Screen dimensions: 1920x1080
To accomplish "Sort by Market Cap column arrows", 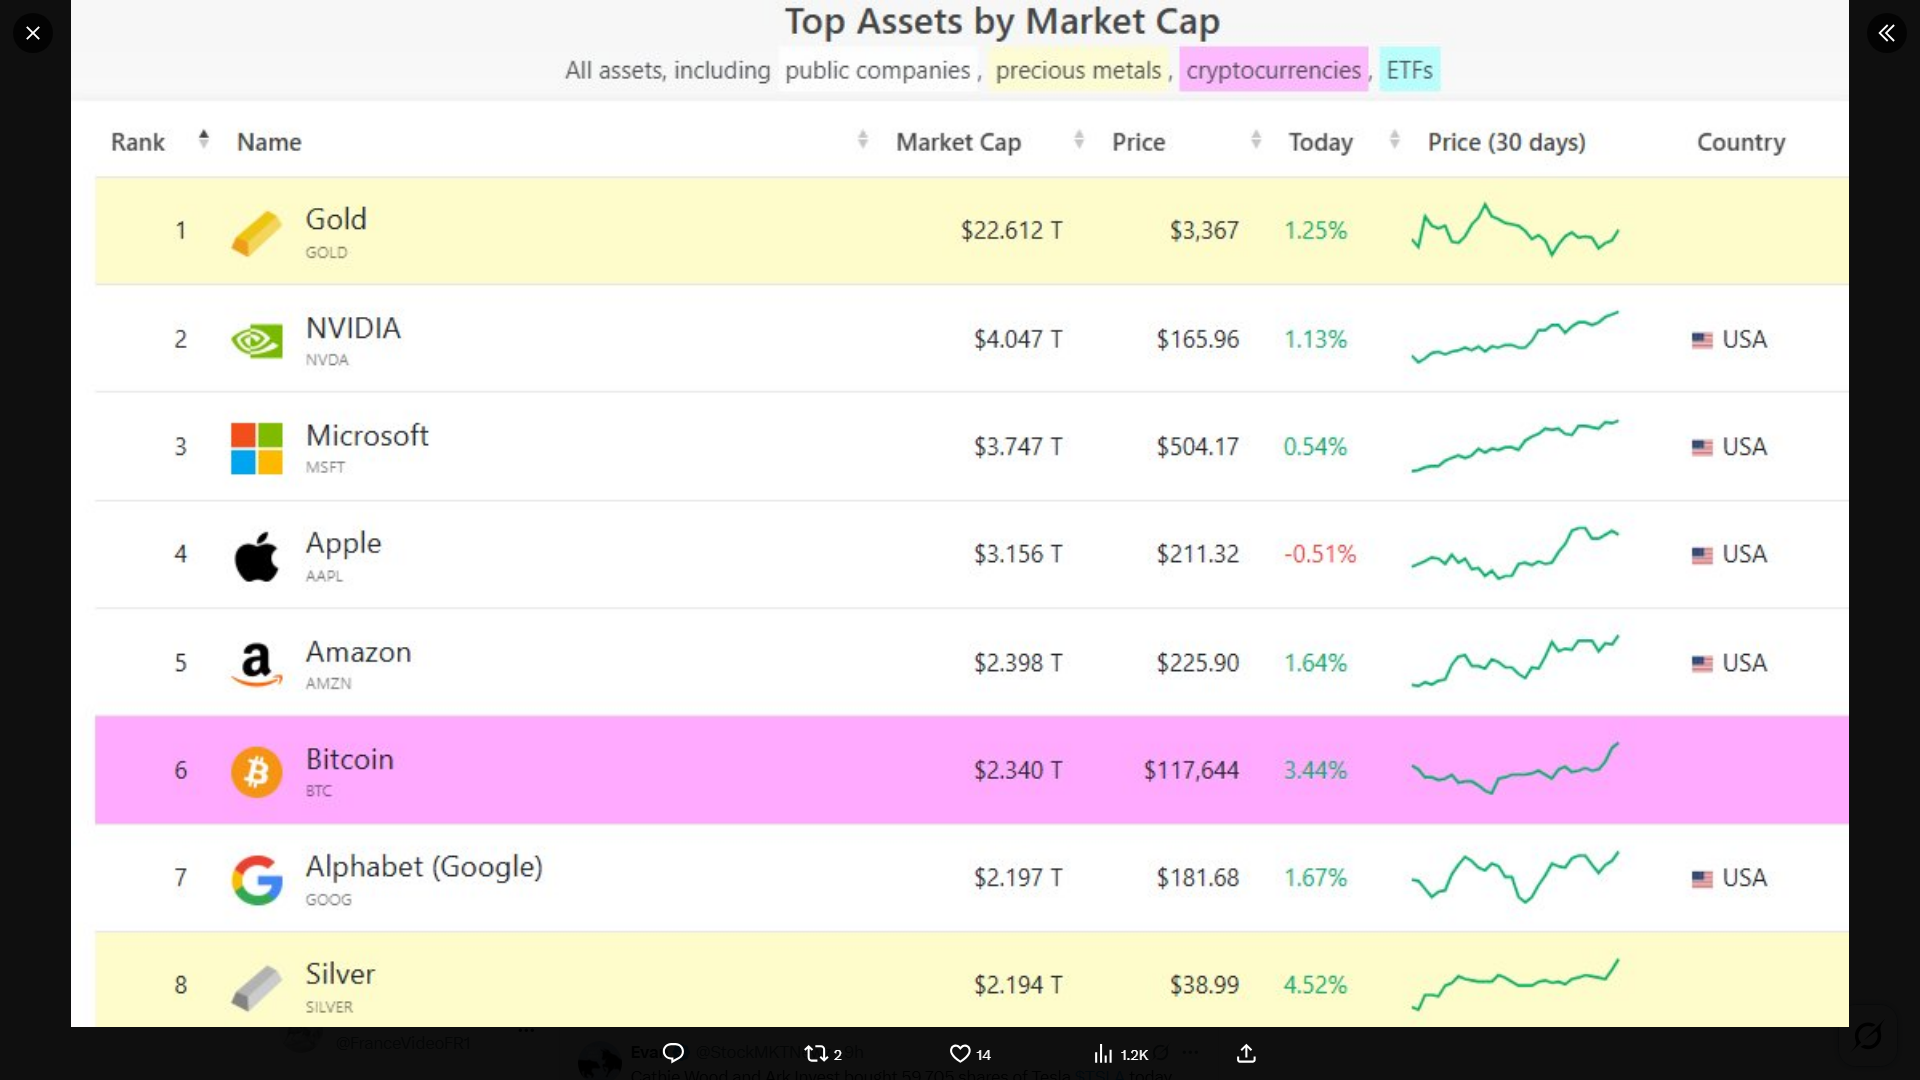I will pyautogui.click(x=1079, y=140).
